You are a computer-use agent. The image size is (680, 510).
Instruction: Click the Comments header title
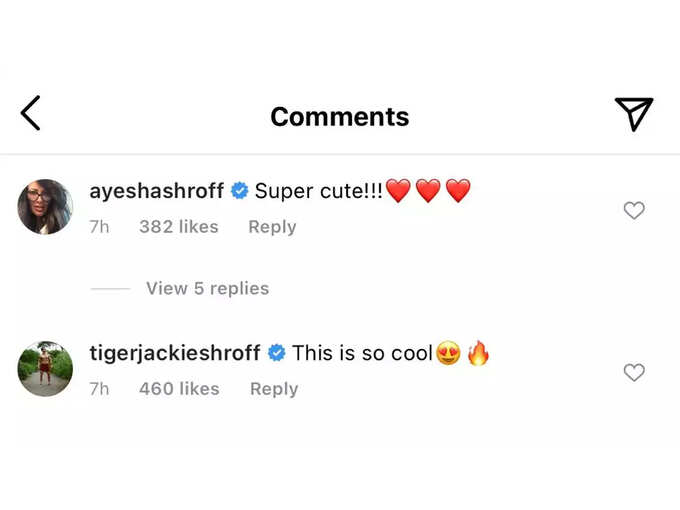coord(340,117)
